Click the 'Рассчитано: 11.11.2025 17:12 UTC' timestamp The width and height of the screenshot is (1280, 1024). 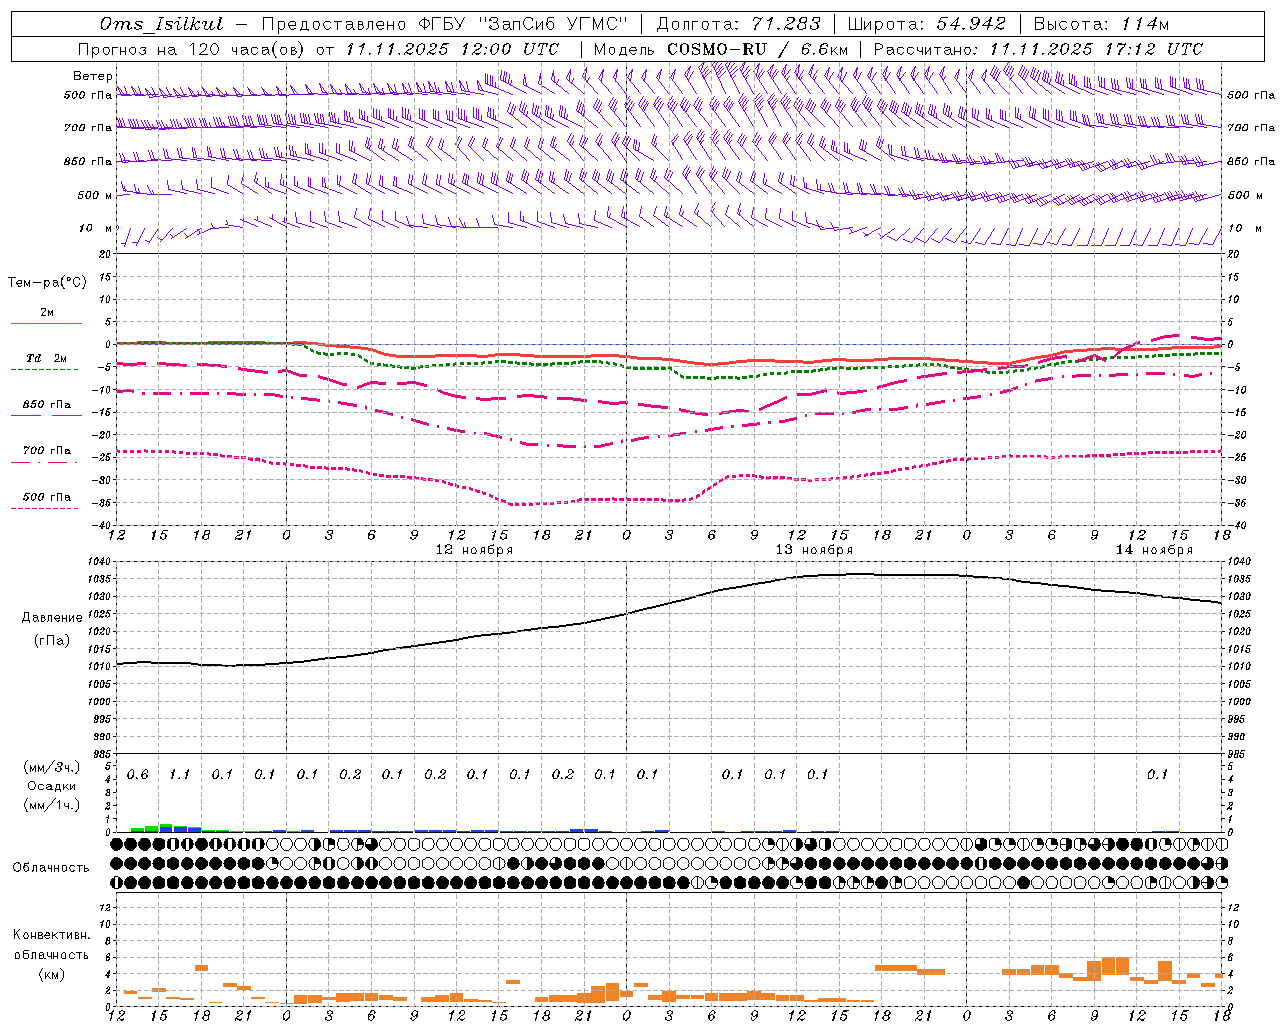pyautogui.click(x=1038, y=49)
